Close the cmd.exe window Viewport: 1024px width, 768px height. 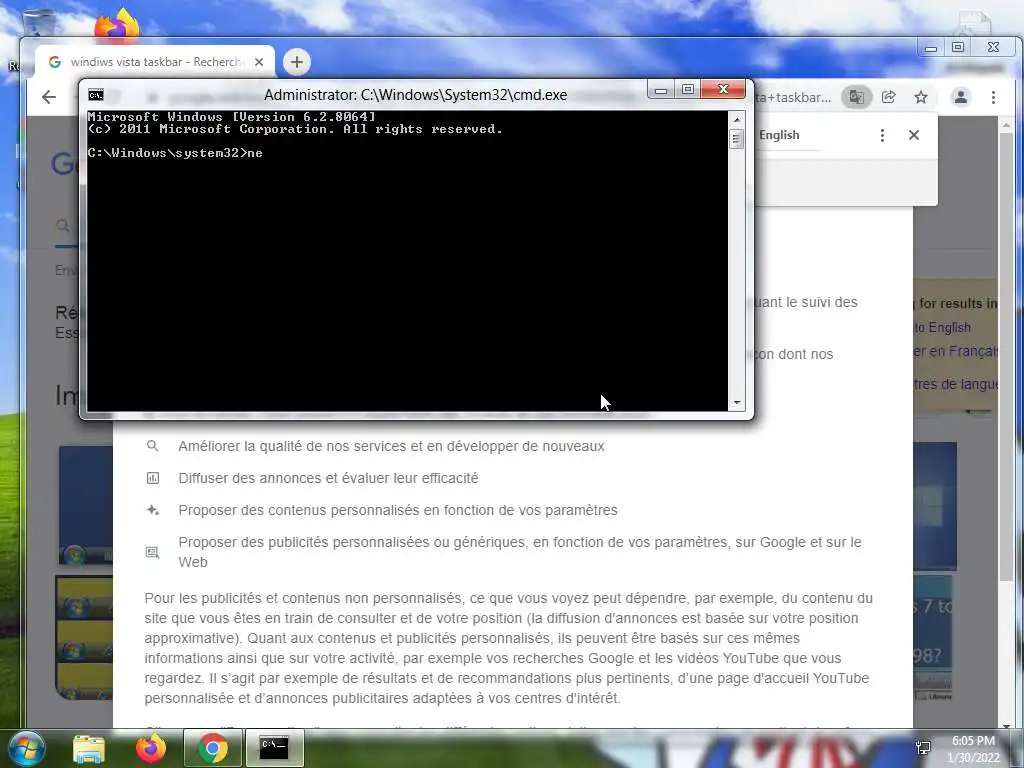coord(723,89)
